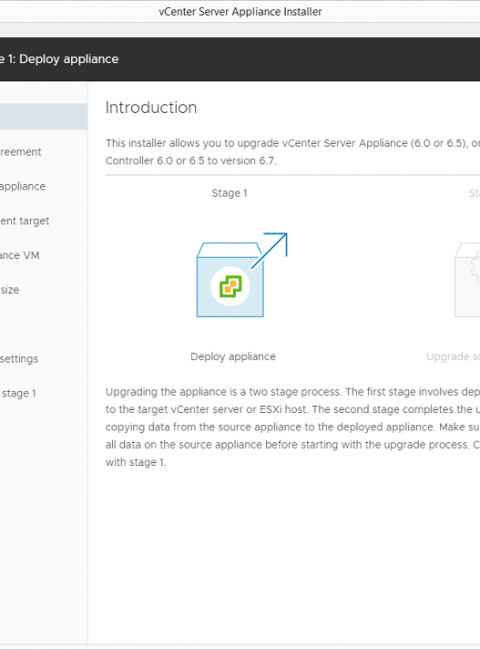
Task: Click the greyed-out Stage 2 box icon
Action: (468, 280)
